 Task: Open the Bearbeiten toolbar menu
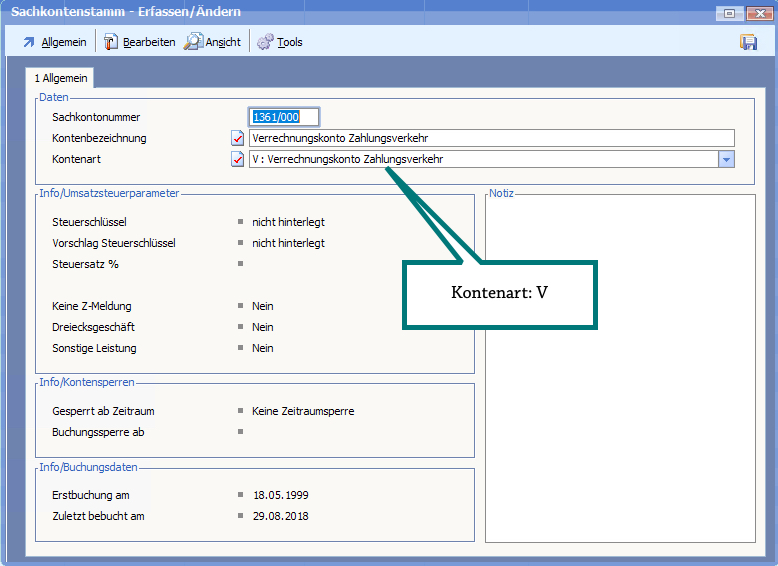(139, 42)
